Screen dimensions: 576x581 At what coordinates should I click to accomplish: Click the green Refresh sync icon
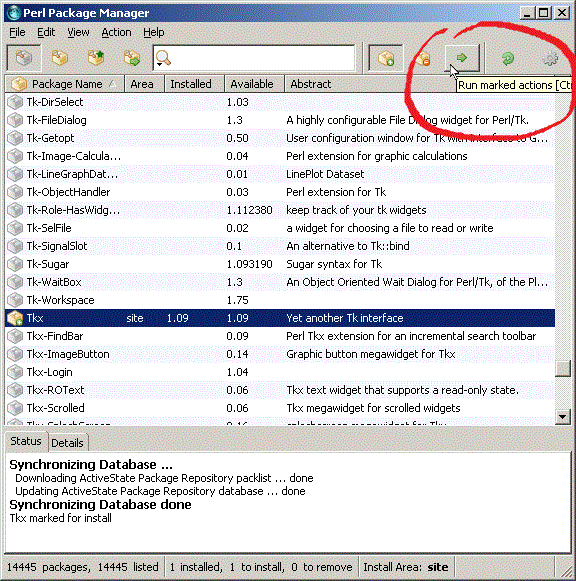pos(507,58)
